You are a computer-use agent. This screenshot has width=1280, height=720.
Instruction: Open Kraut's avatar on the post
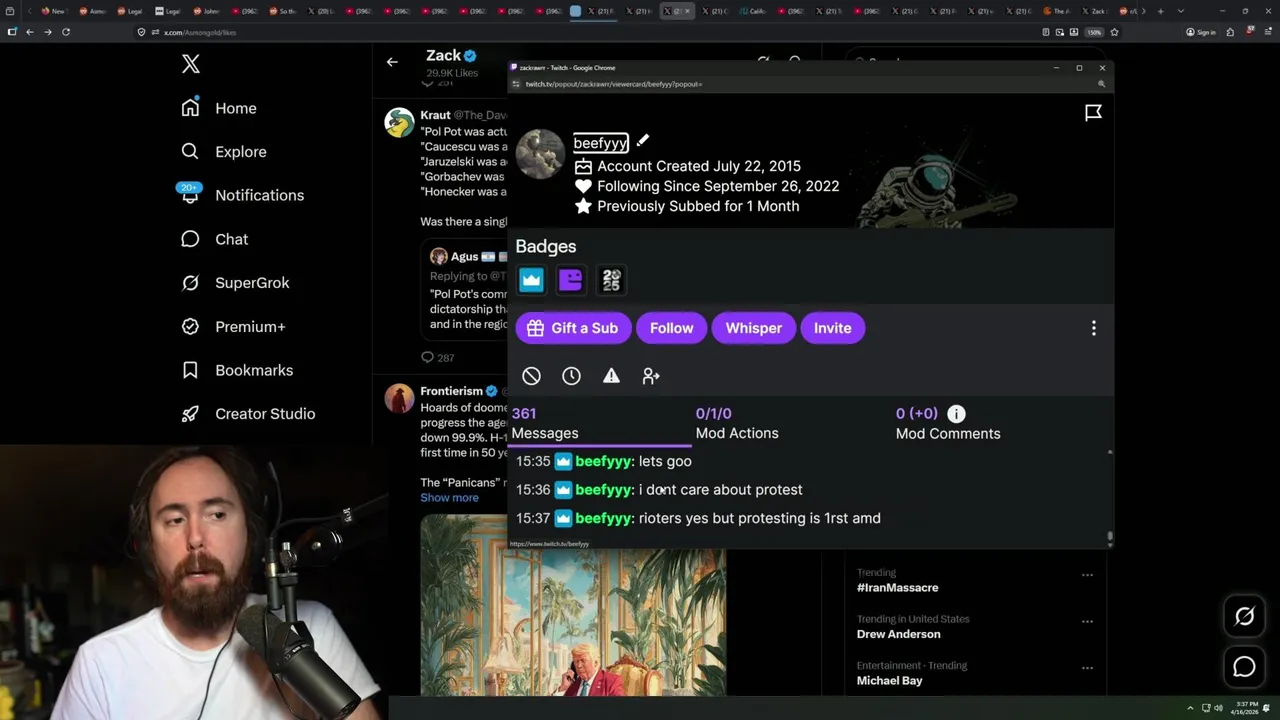click(399, 123)
